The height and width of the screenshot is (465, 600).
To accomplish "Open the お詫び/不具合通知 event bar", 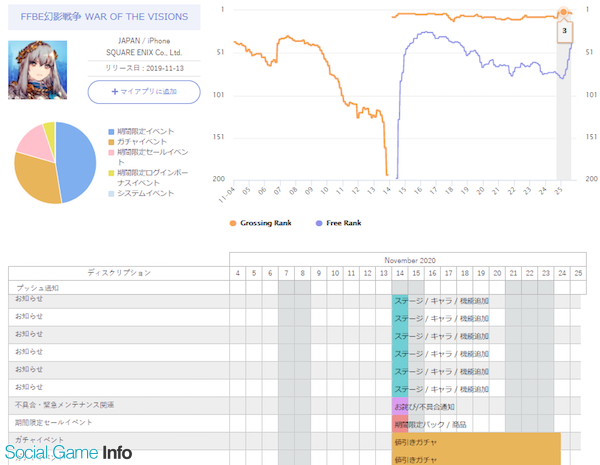I will pyautogui.click(x=424, y=407).
